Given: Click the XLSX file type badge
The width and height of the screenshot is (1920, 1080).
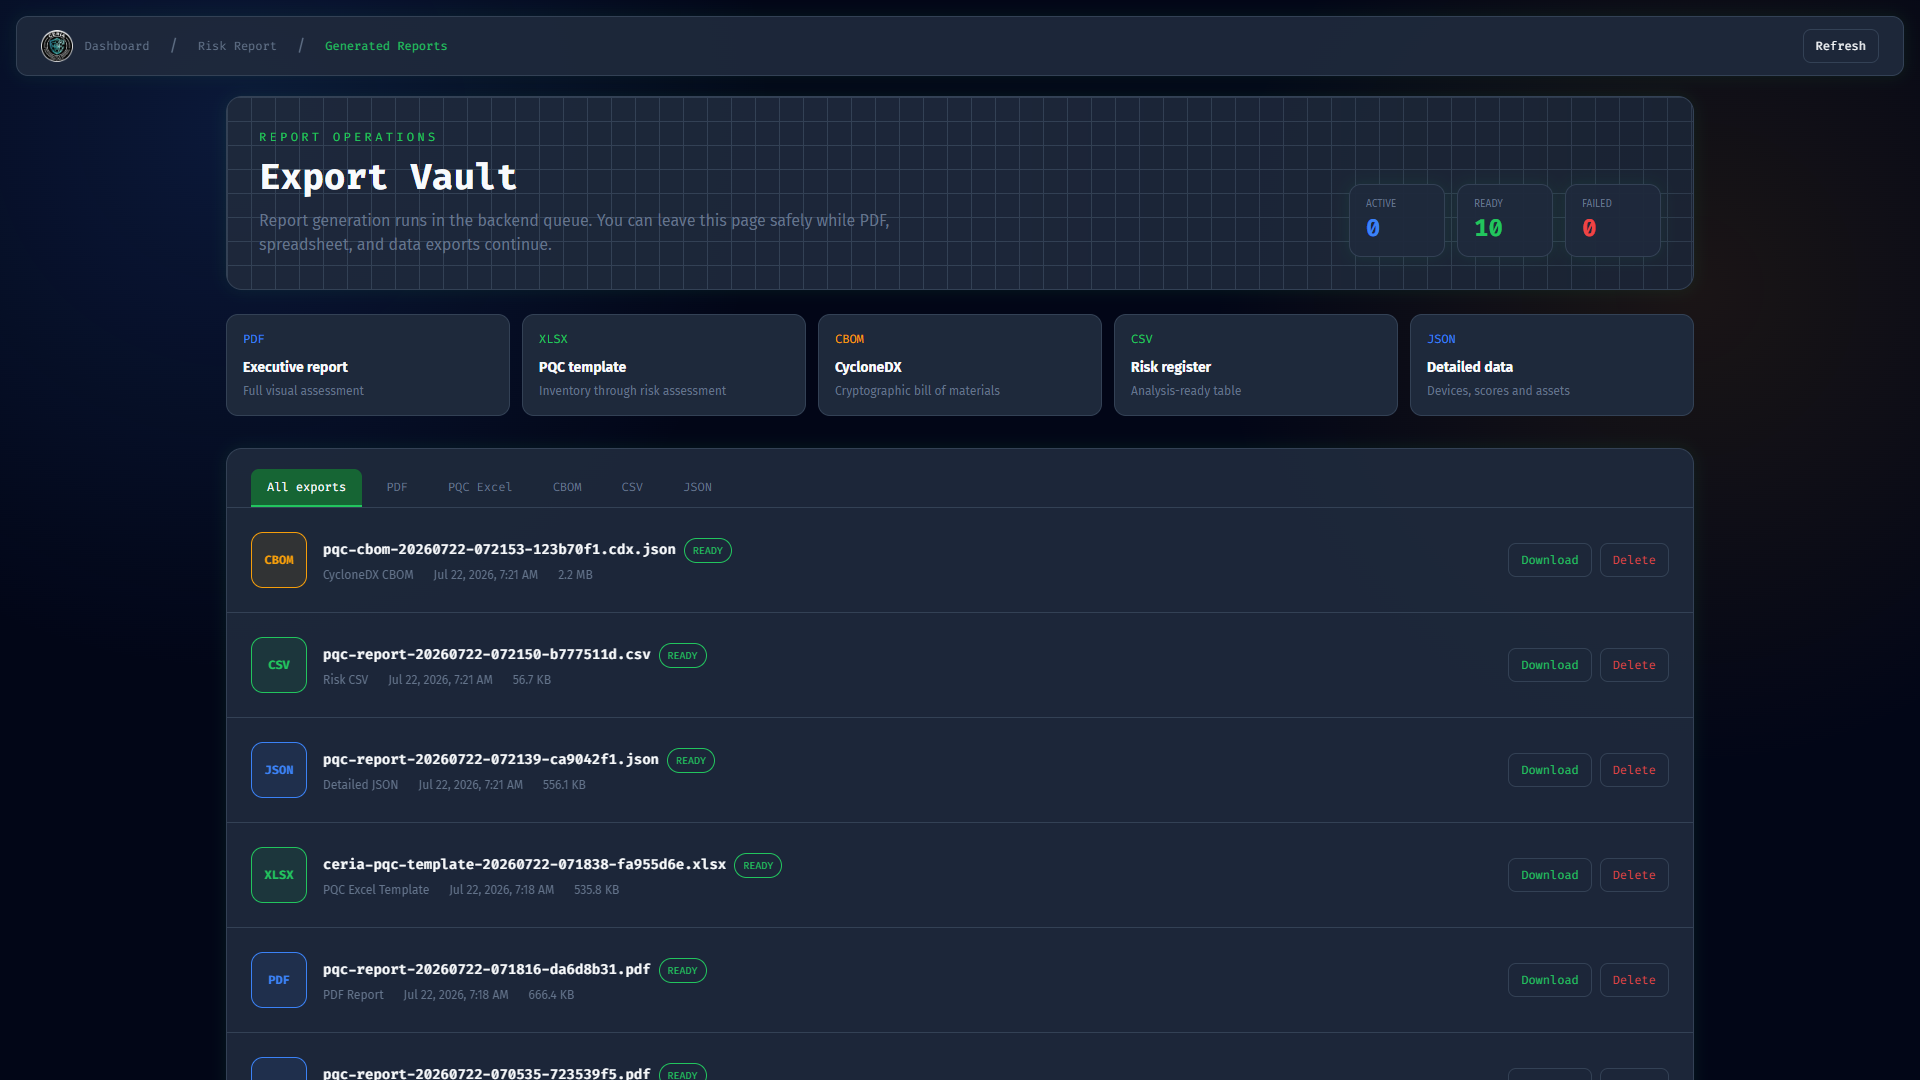Looking at the screenshot, I should pyautogui.click(x=279, y=875).
